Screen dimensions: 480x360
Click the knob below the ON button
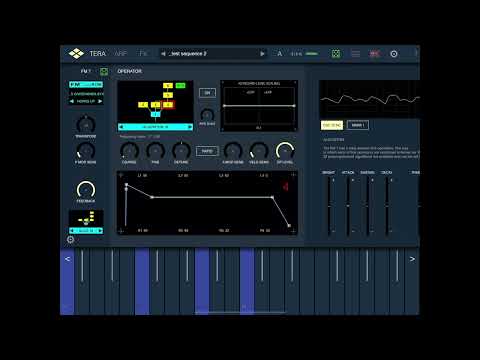207,115
